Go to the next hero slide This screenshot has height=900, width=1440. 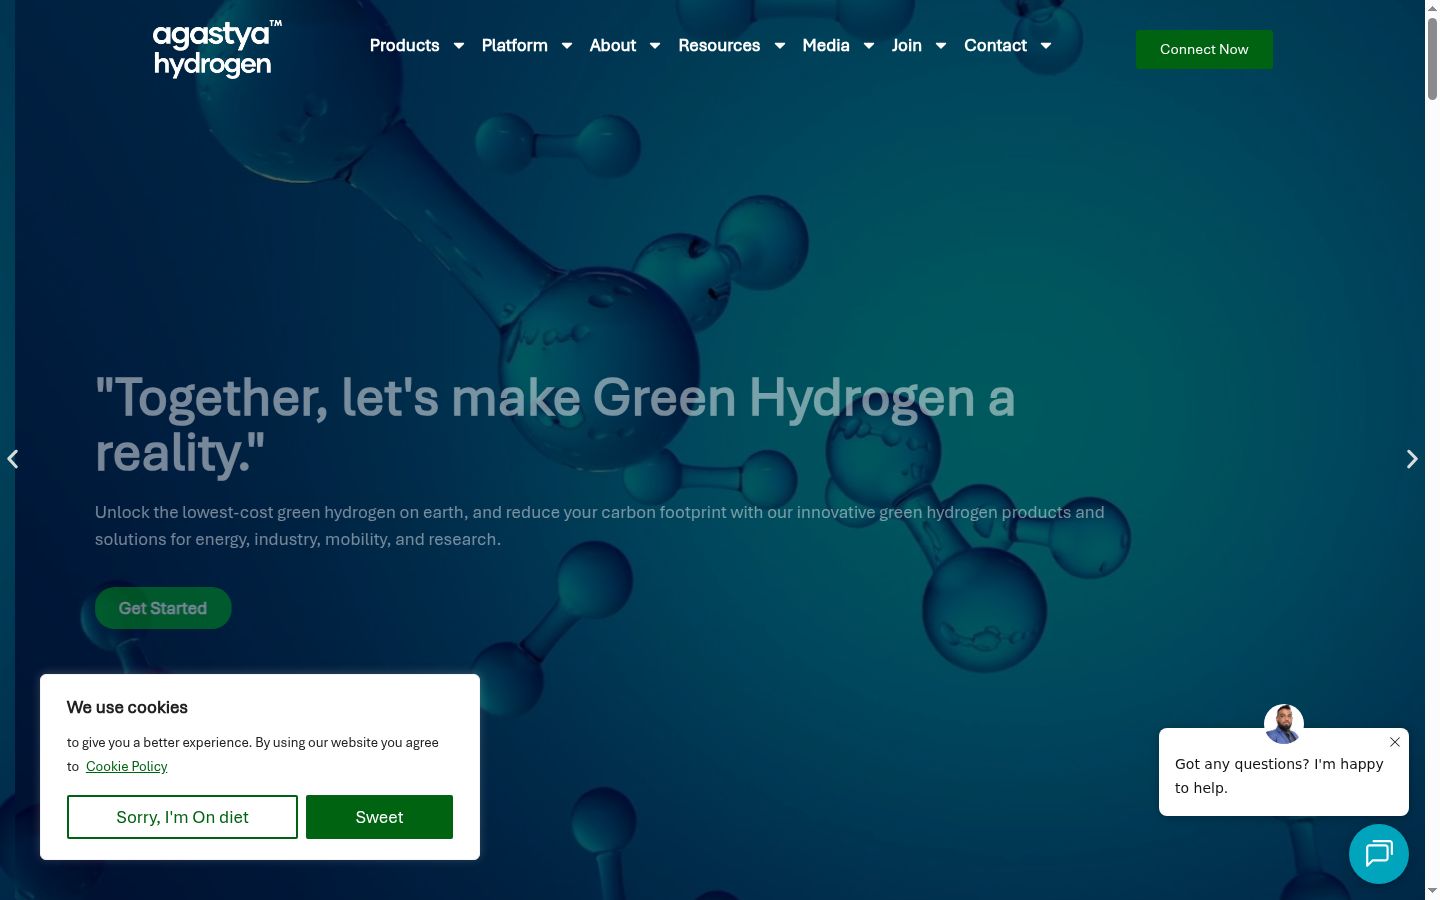1412,459
